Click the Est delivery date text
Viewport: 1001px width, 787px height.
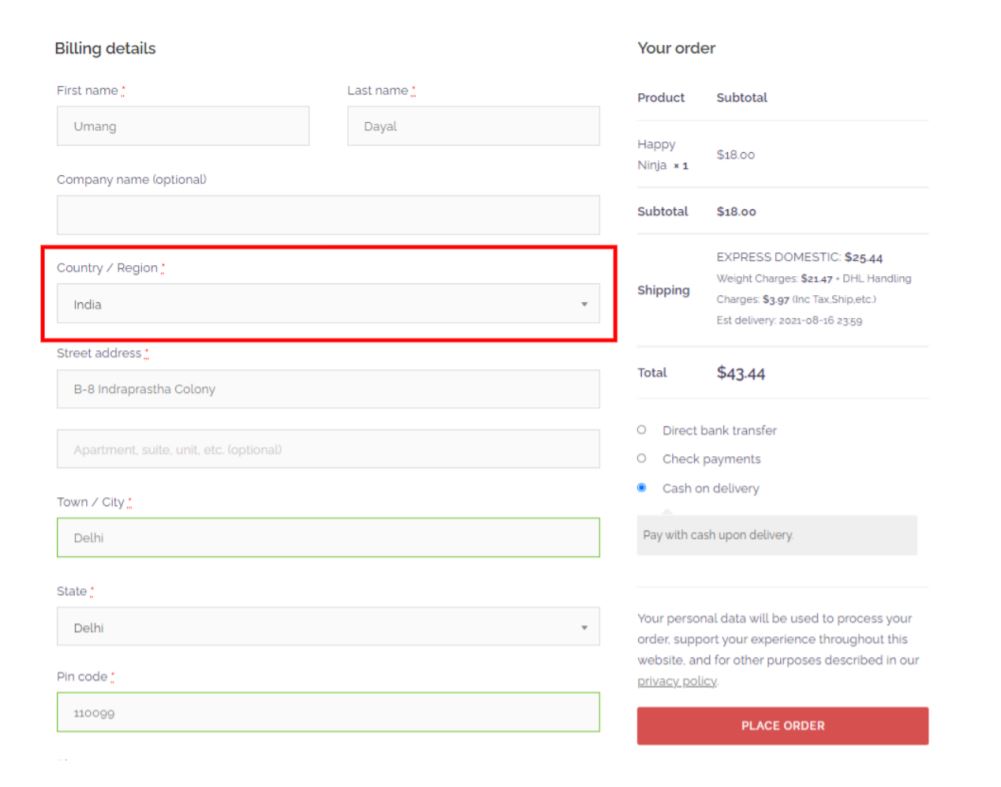pos(789,320)
